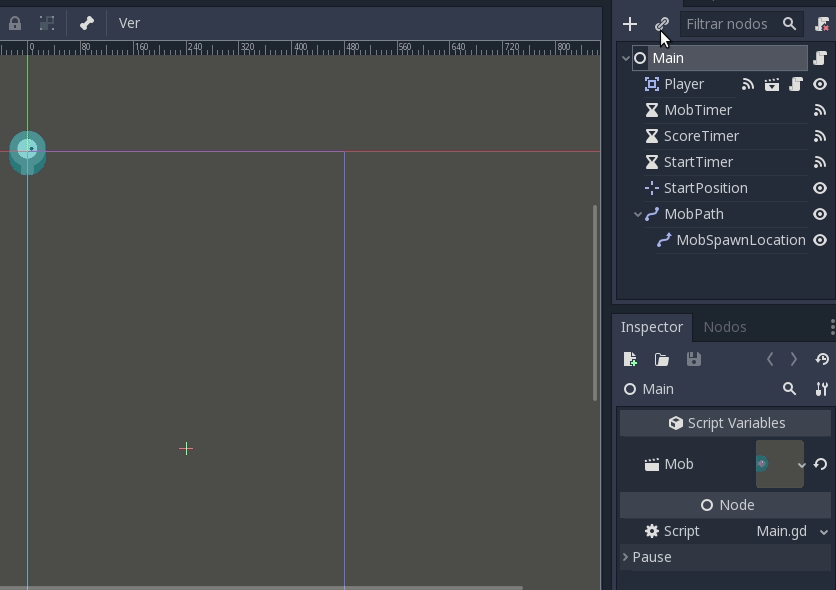Hide the Player node with eye icon
The height and width of the screenshot is (590, 836).
click(820, 84)
